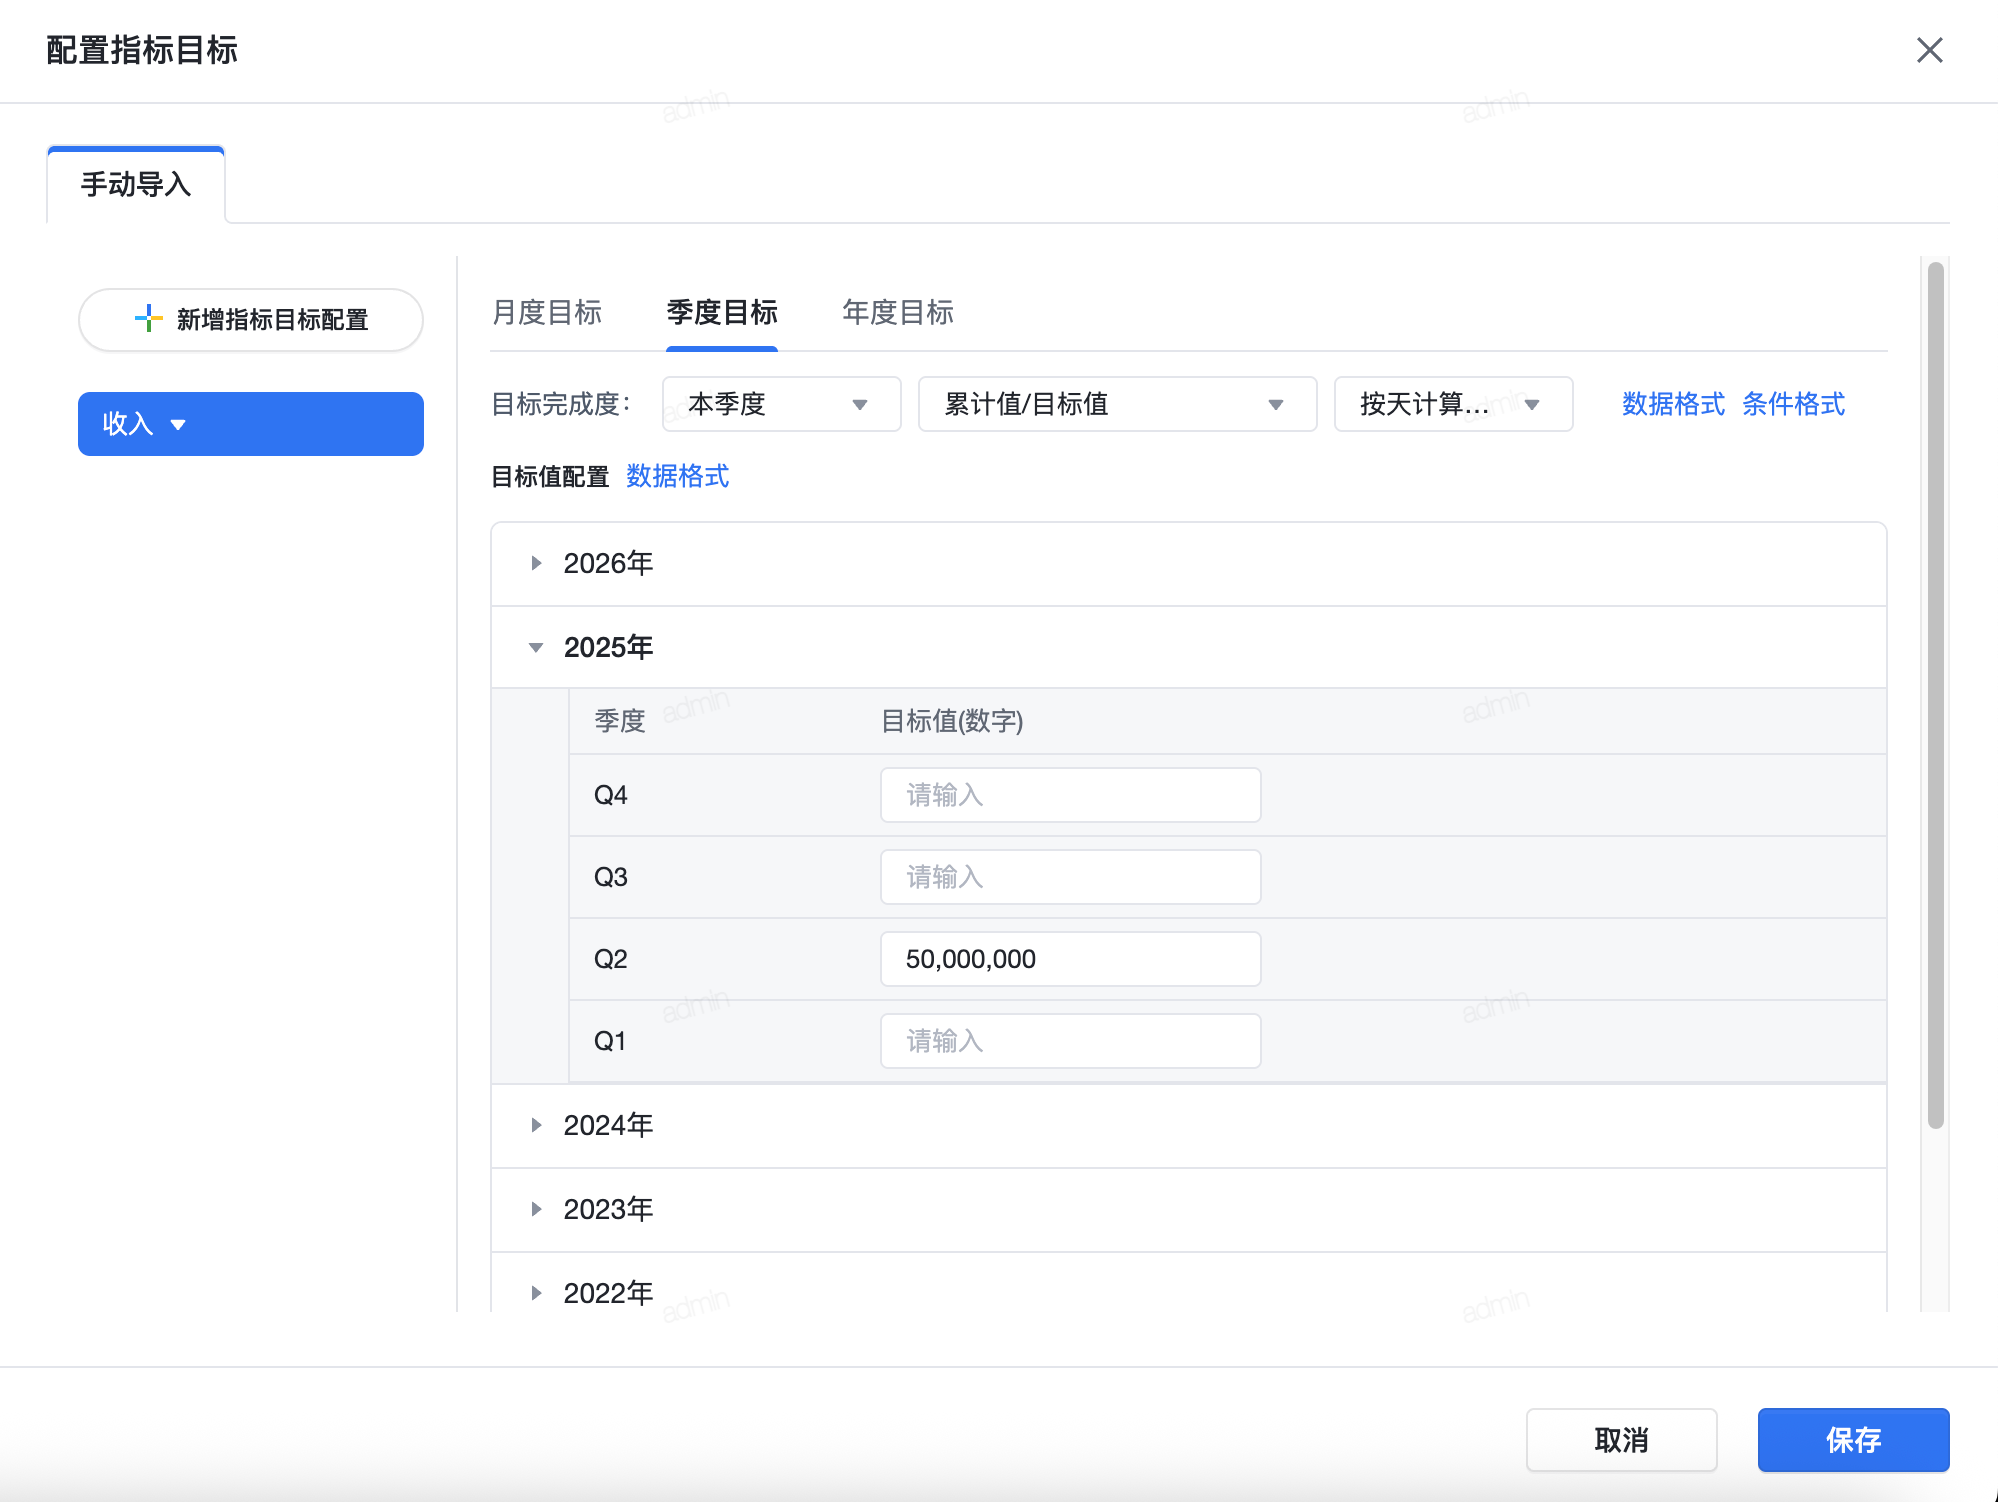Open the 收入 dropdown arrow
This screenshot has width=1998, height=1502.
point(178,425)
